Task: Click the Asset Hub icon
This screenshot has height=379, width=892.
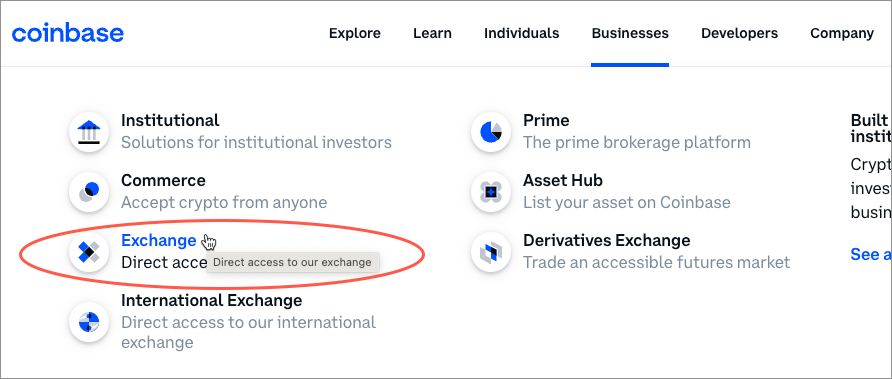Action: tap(490, 192)
